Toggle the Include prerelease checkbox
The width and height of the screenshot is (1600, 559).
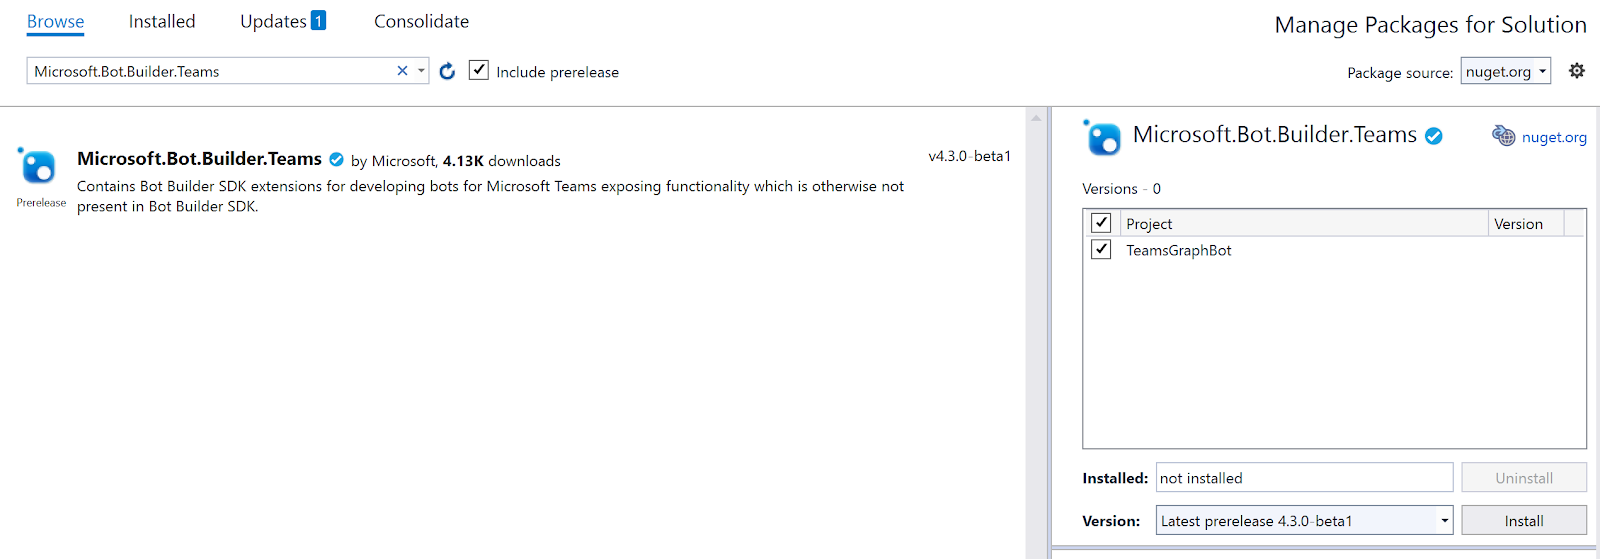pos(479,70)
